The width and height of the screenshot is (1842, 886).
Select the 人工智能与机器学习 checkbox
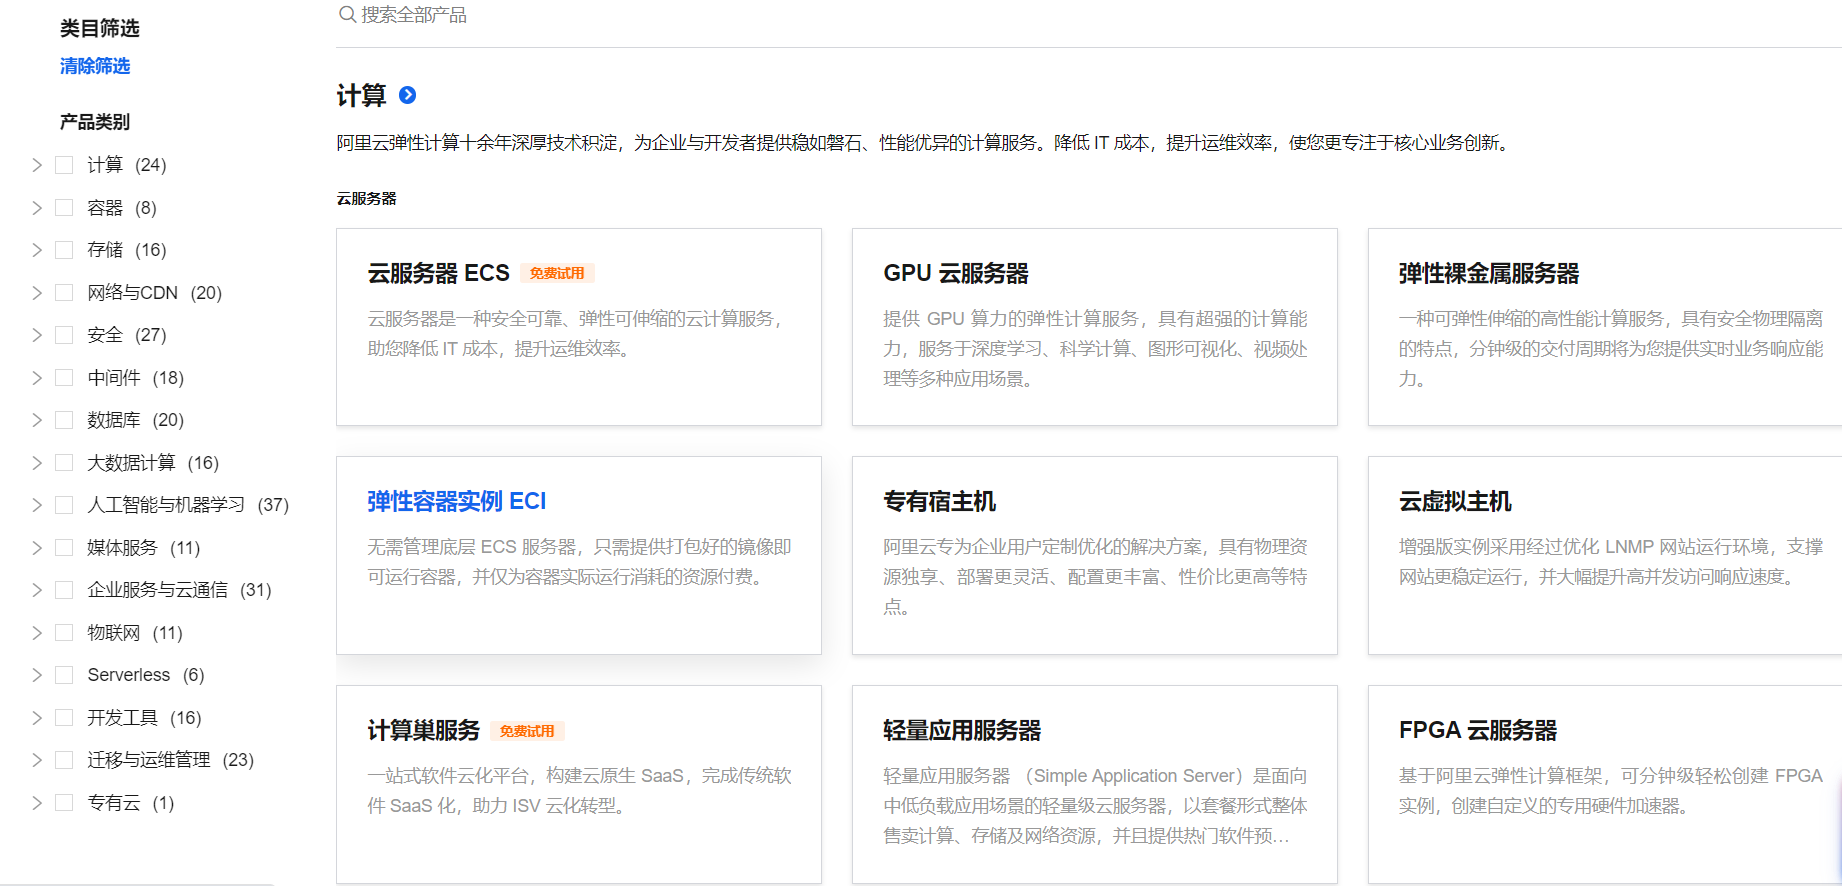64,505
